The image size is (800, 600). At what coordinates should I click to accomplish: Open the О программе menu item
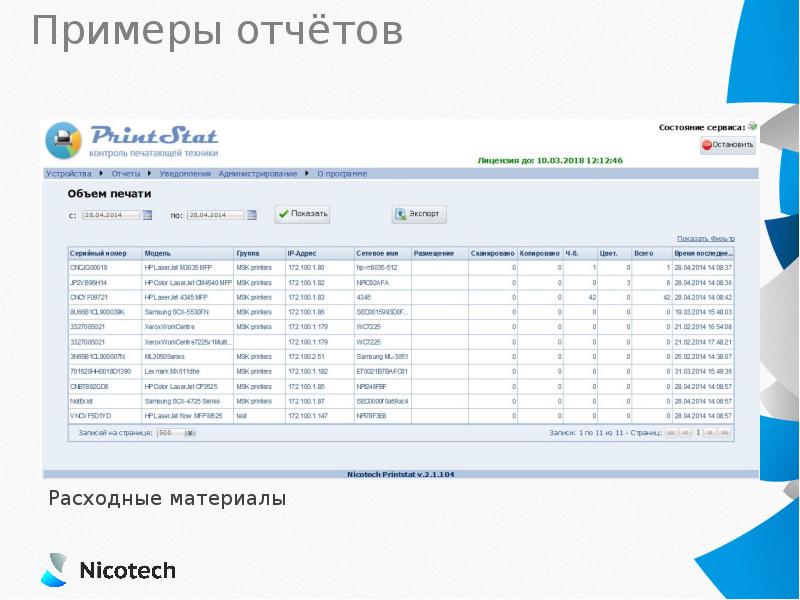342,174
